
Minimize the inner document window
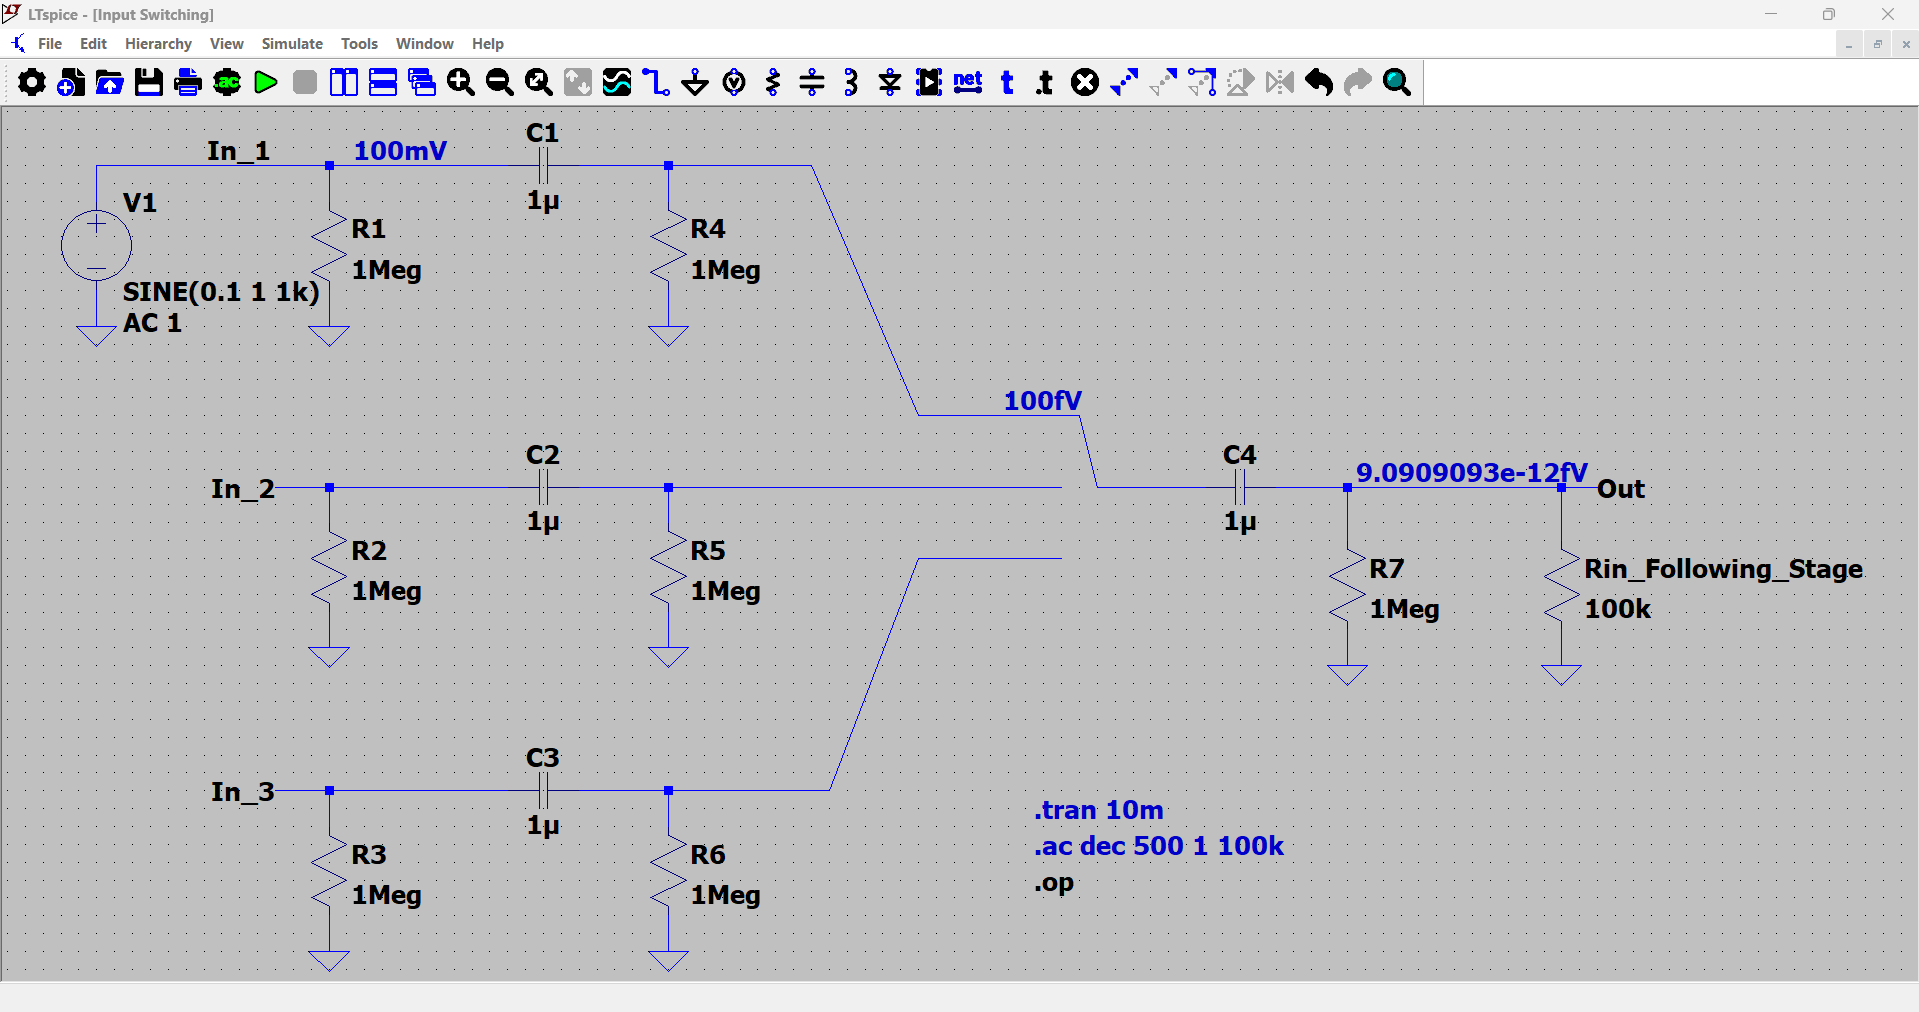click(1849, 44)
